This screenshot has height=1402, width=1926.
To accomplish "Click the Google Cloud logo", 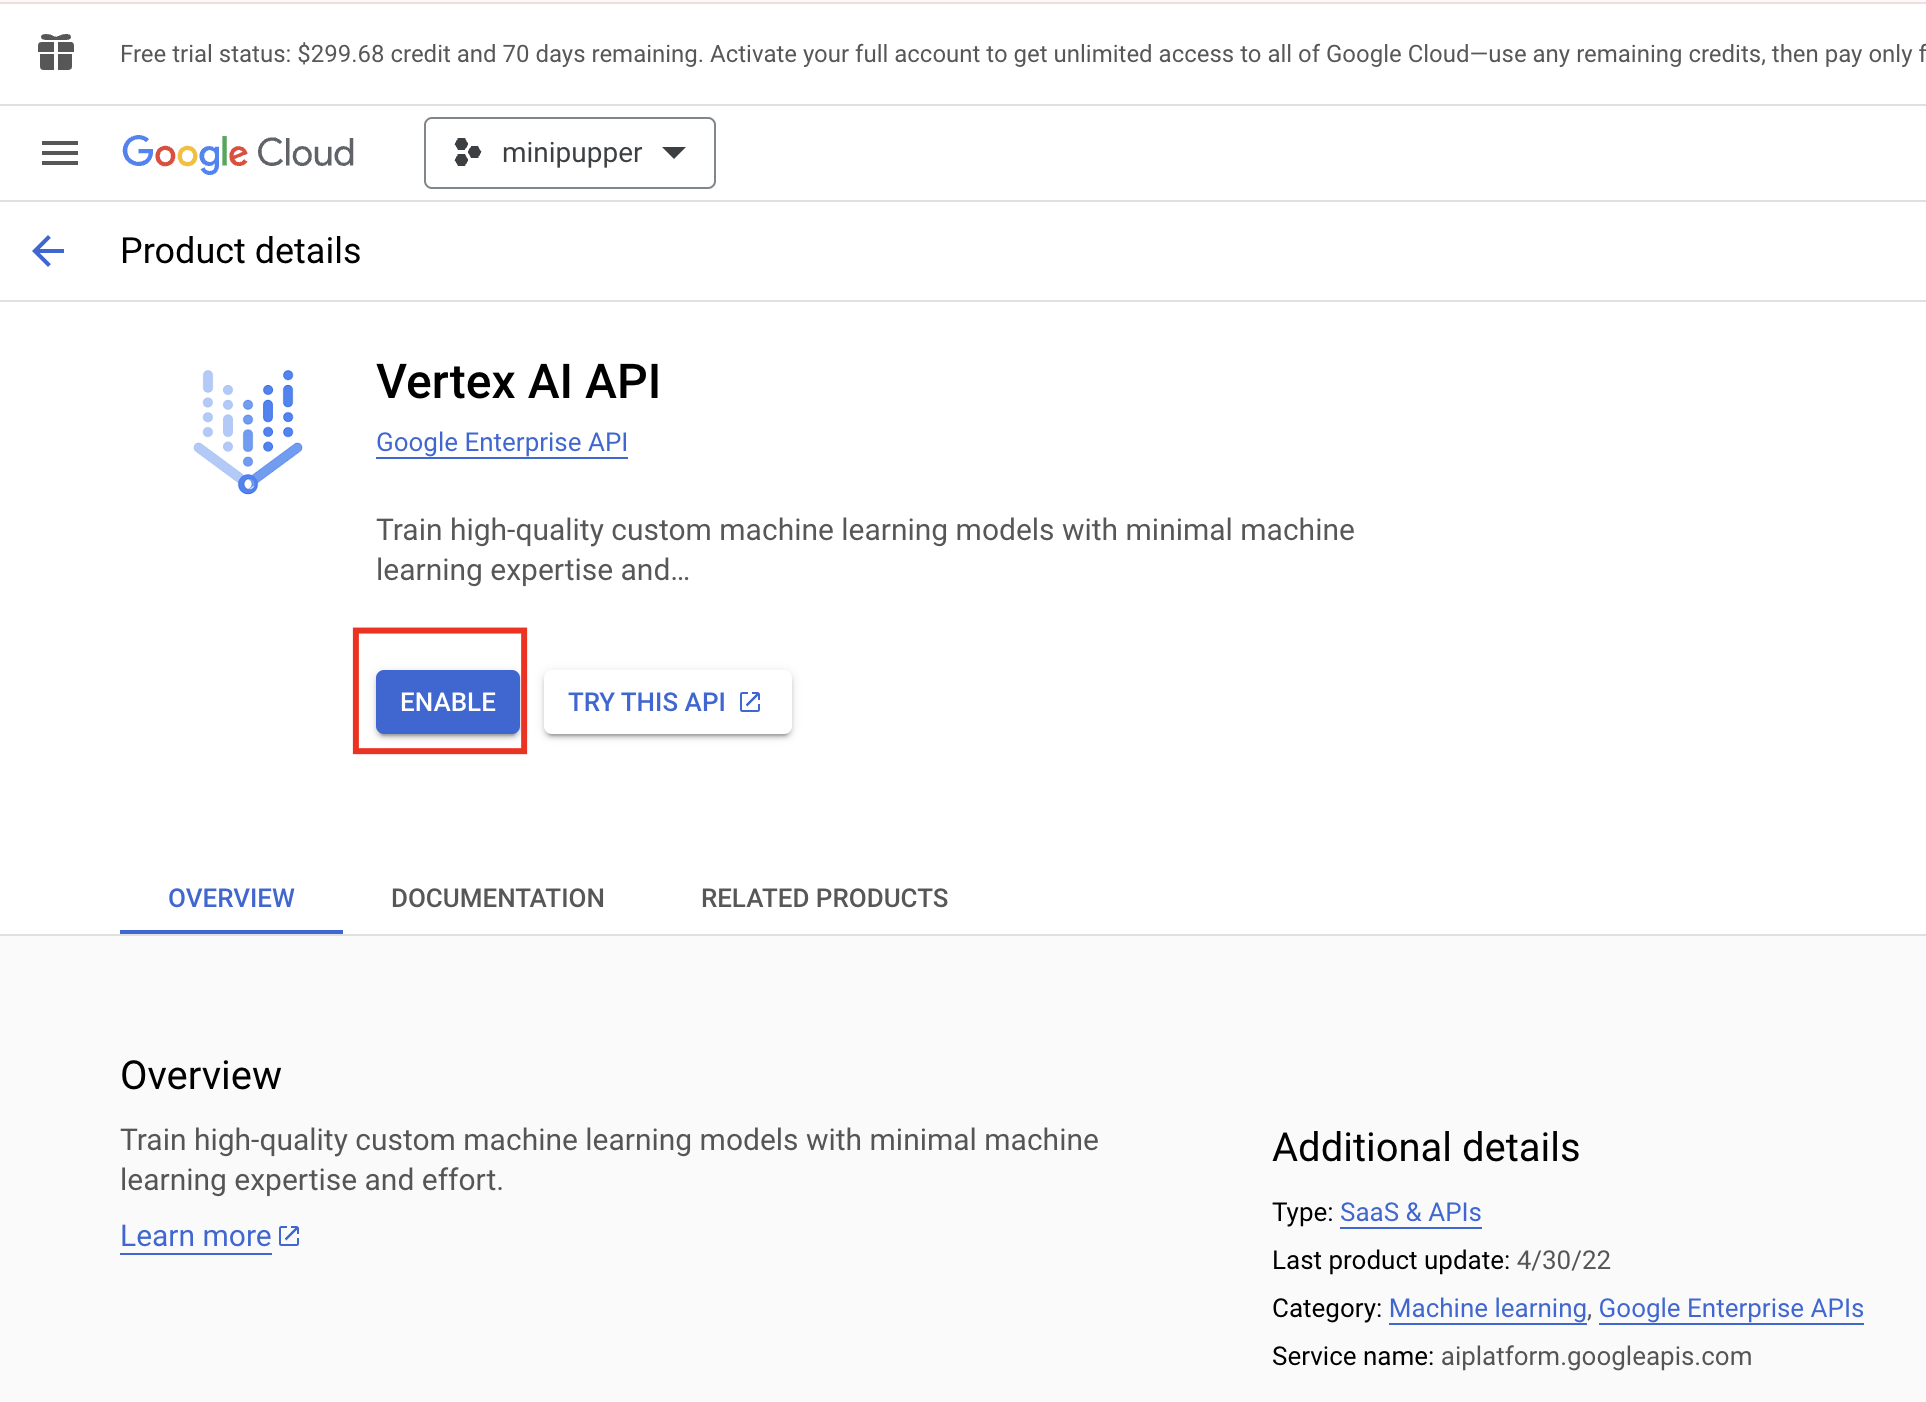I will click(237, 152).
